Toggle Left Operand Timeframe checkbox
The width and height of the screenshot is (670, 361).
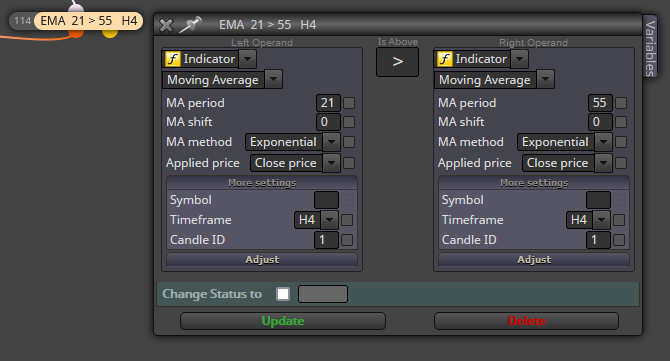pos(347,220)
